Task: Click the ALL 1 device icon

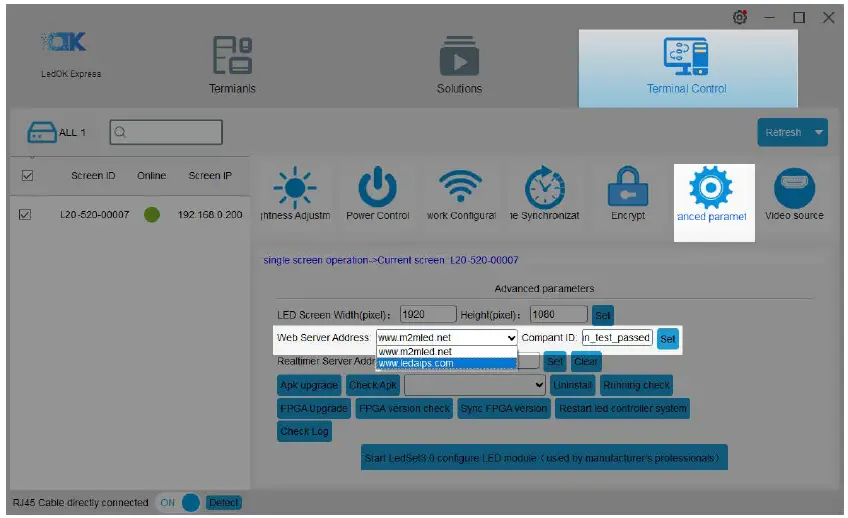Action: (42, 132)
